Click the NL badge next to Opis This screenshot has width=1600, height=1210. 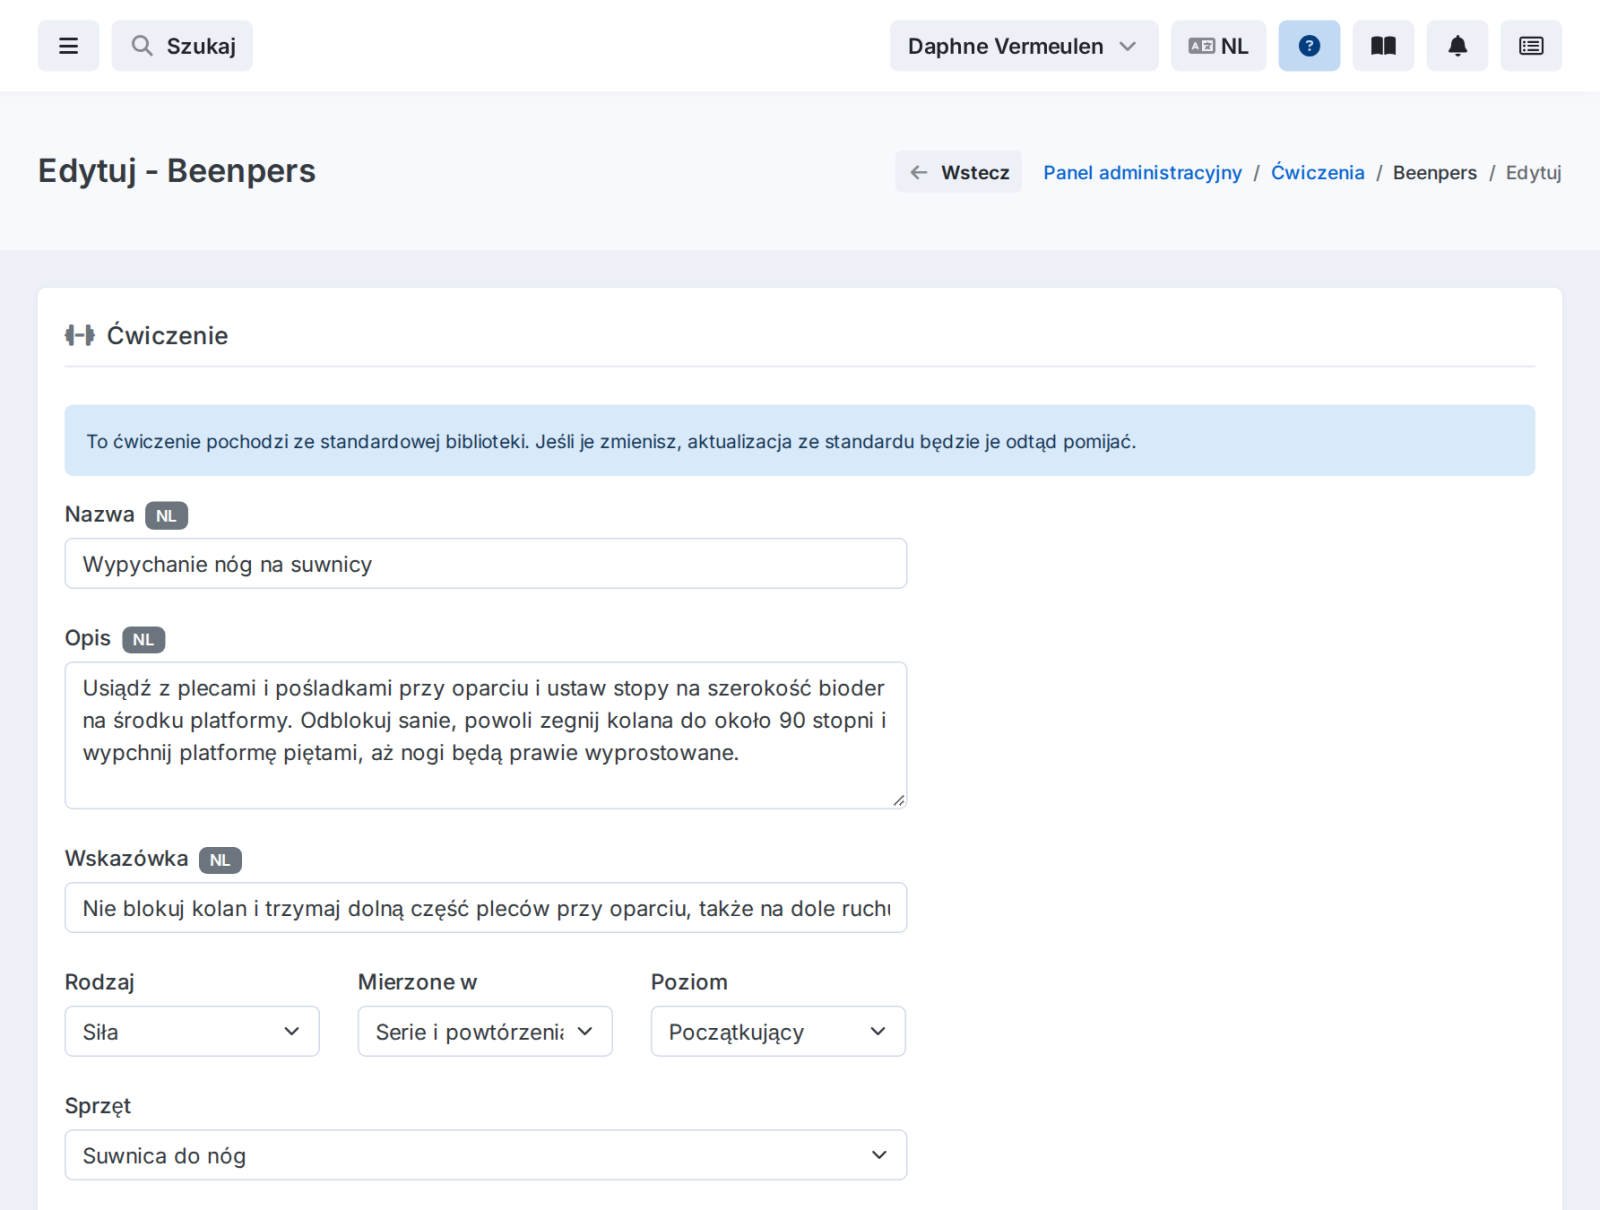[x=143, y=640]
